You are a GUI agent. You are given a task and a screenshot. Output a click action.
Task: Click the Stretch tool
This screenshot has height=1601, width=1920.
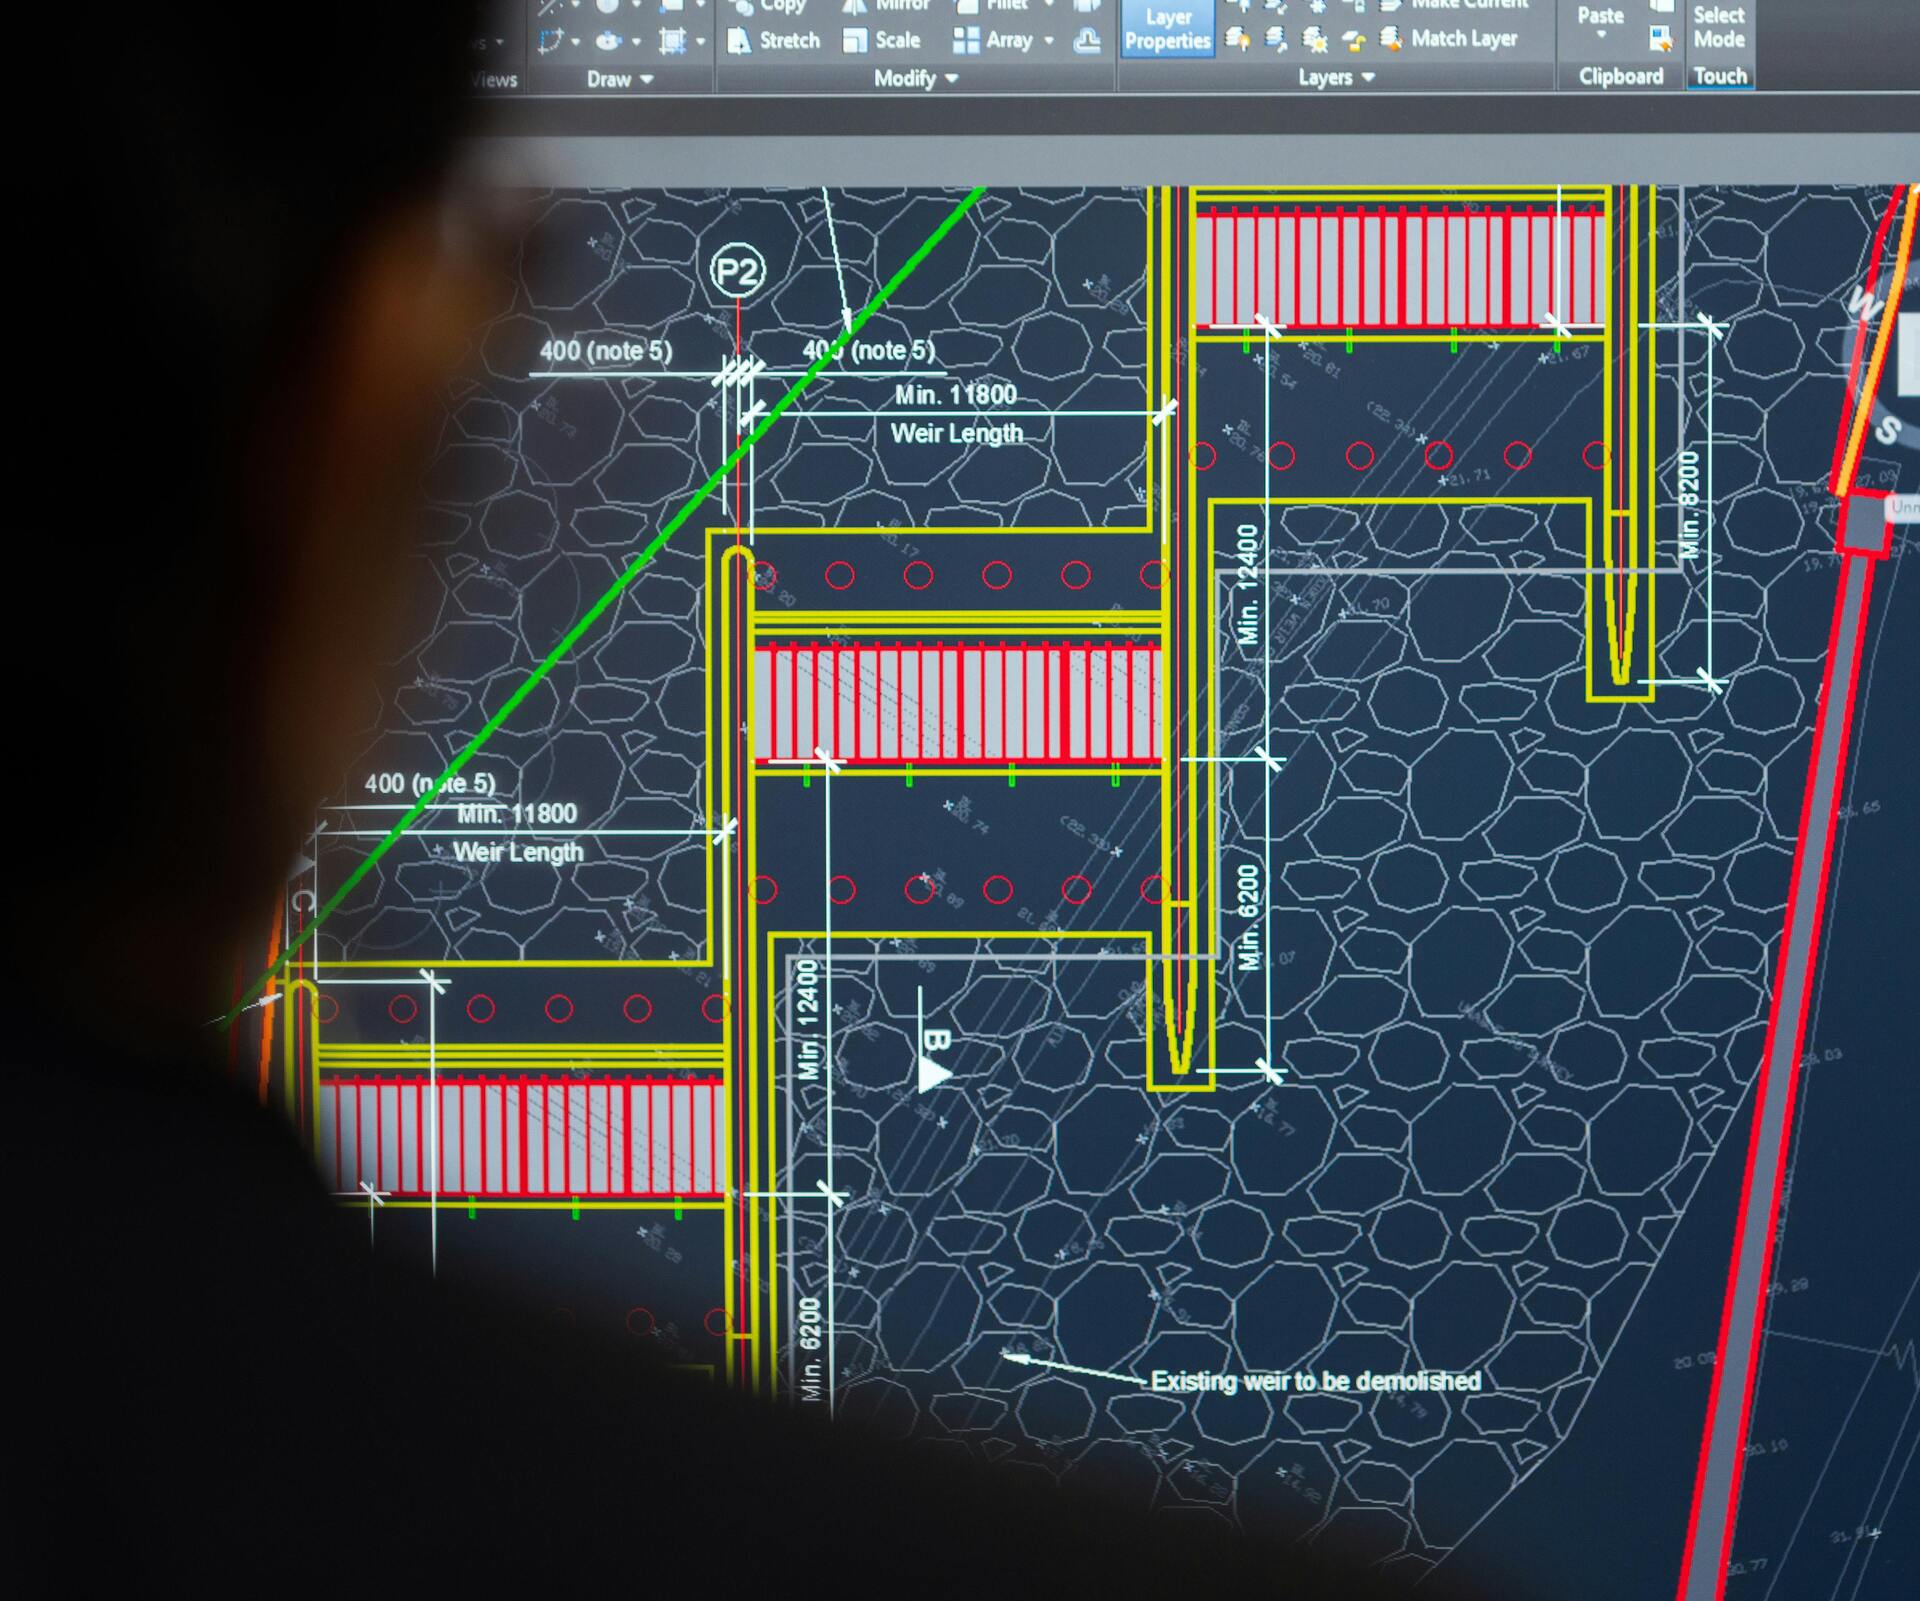pyautogui.click(x=775, y=41)
